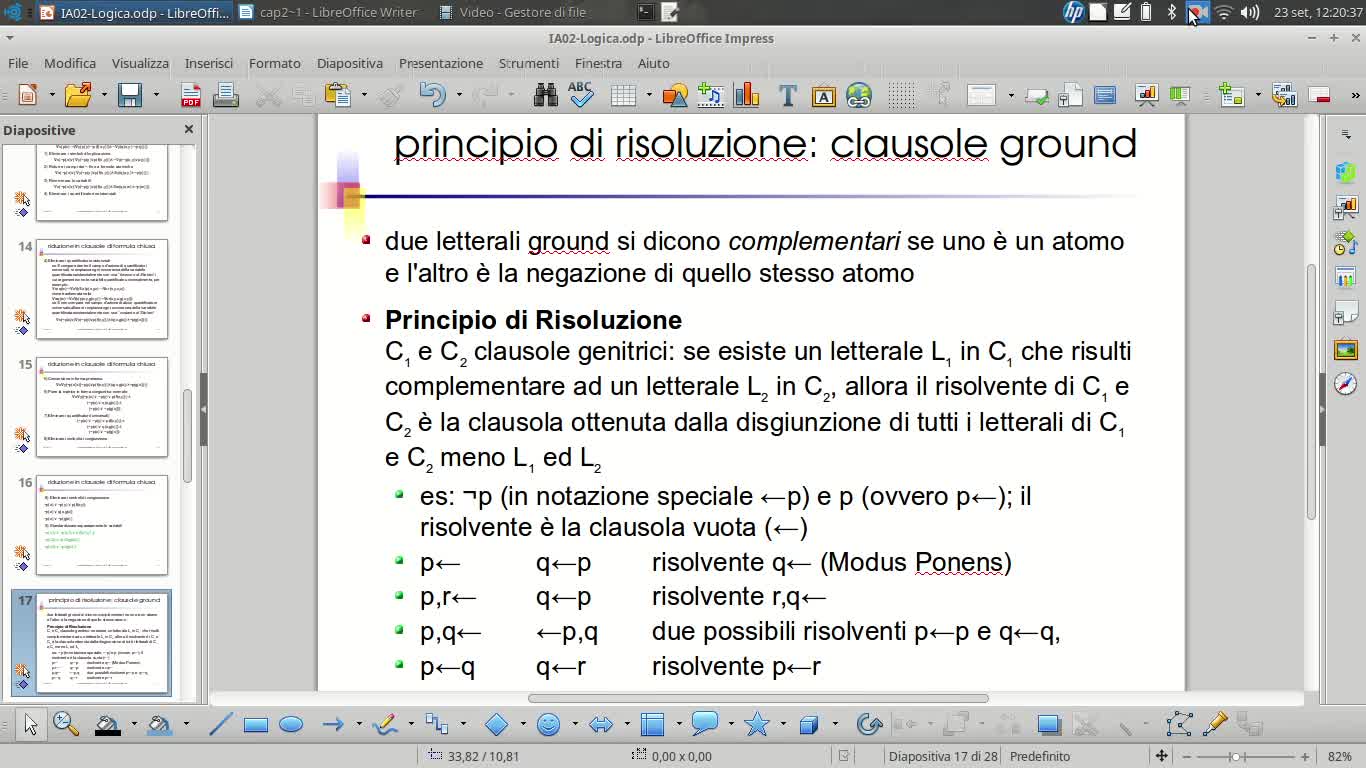1366x768 pixels.
Task: Switch to the Video Gestore di file window
Action: tap(512, 12)
